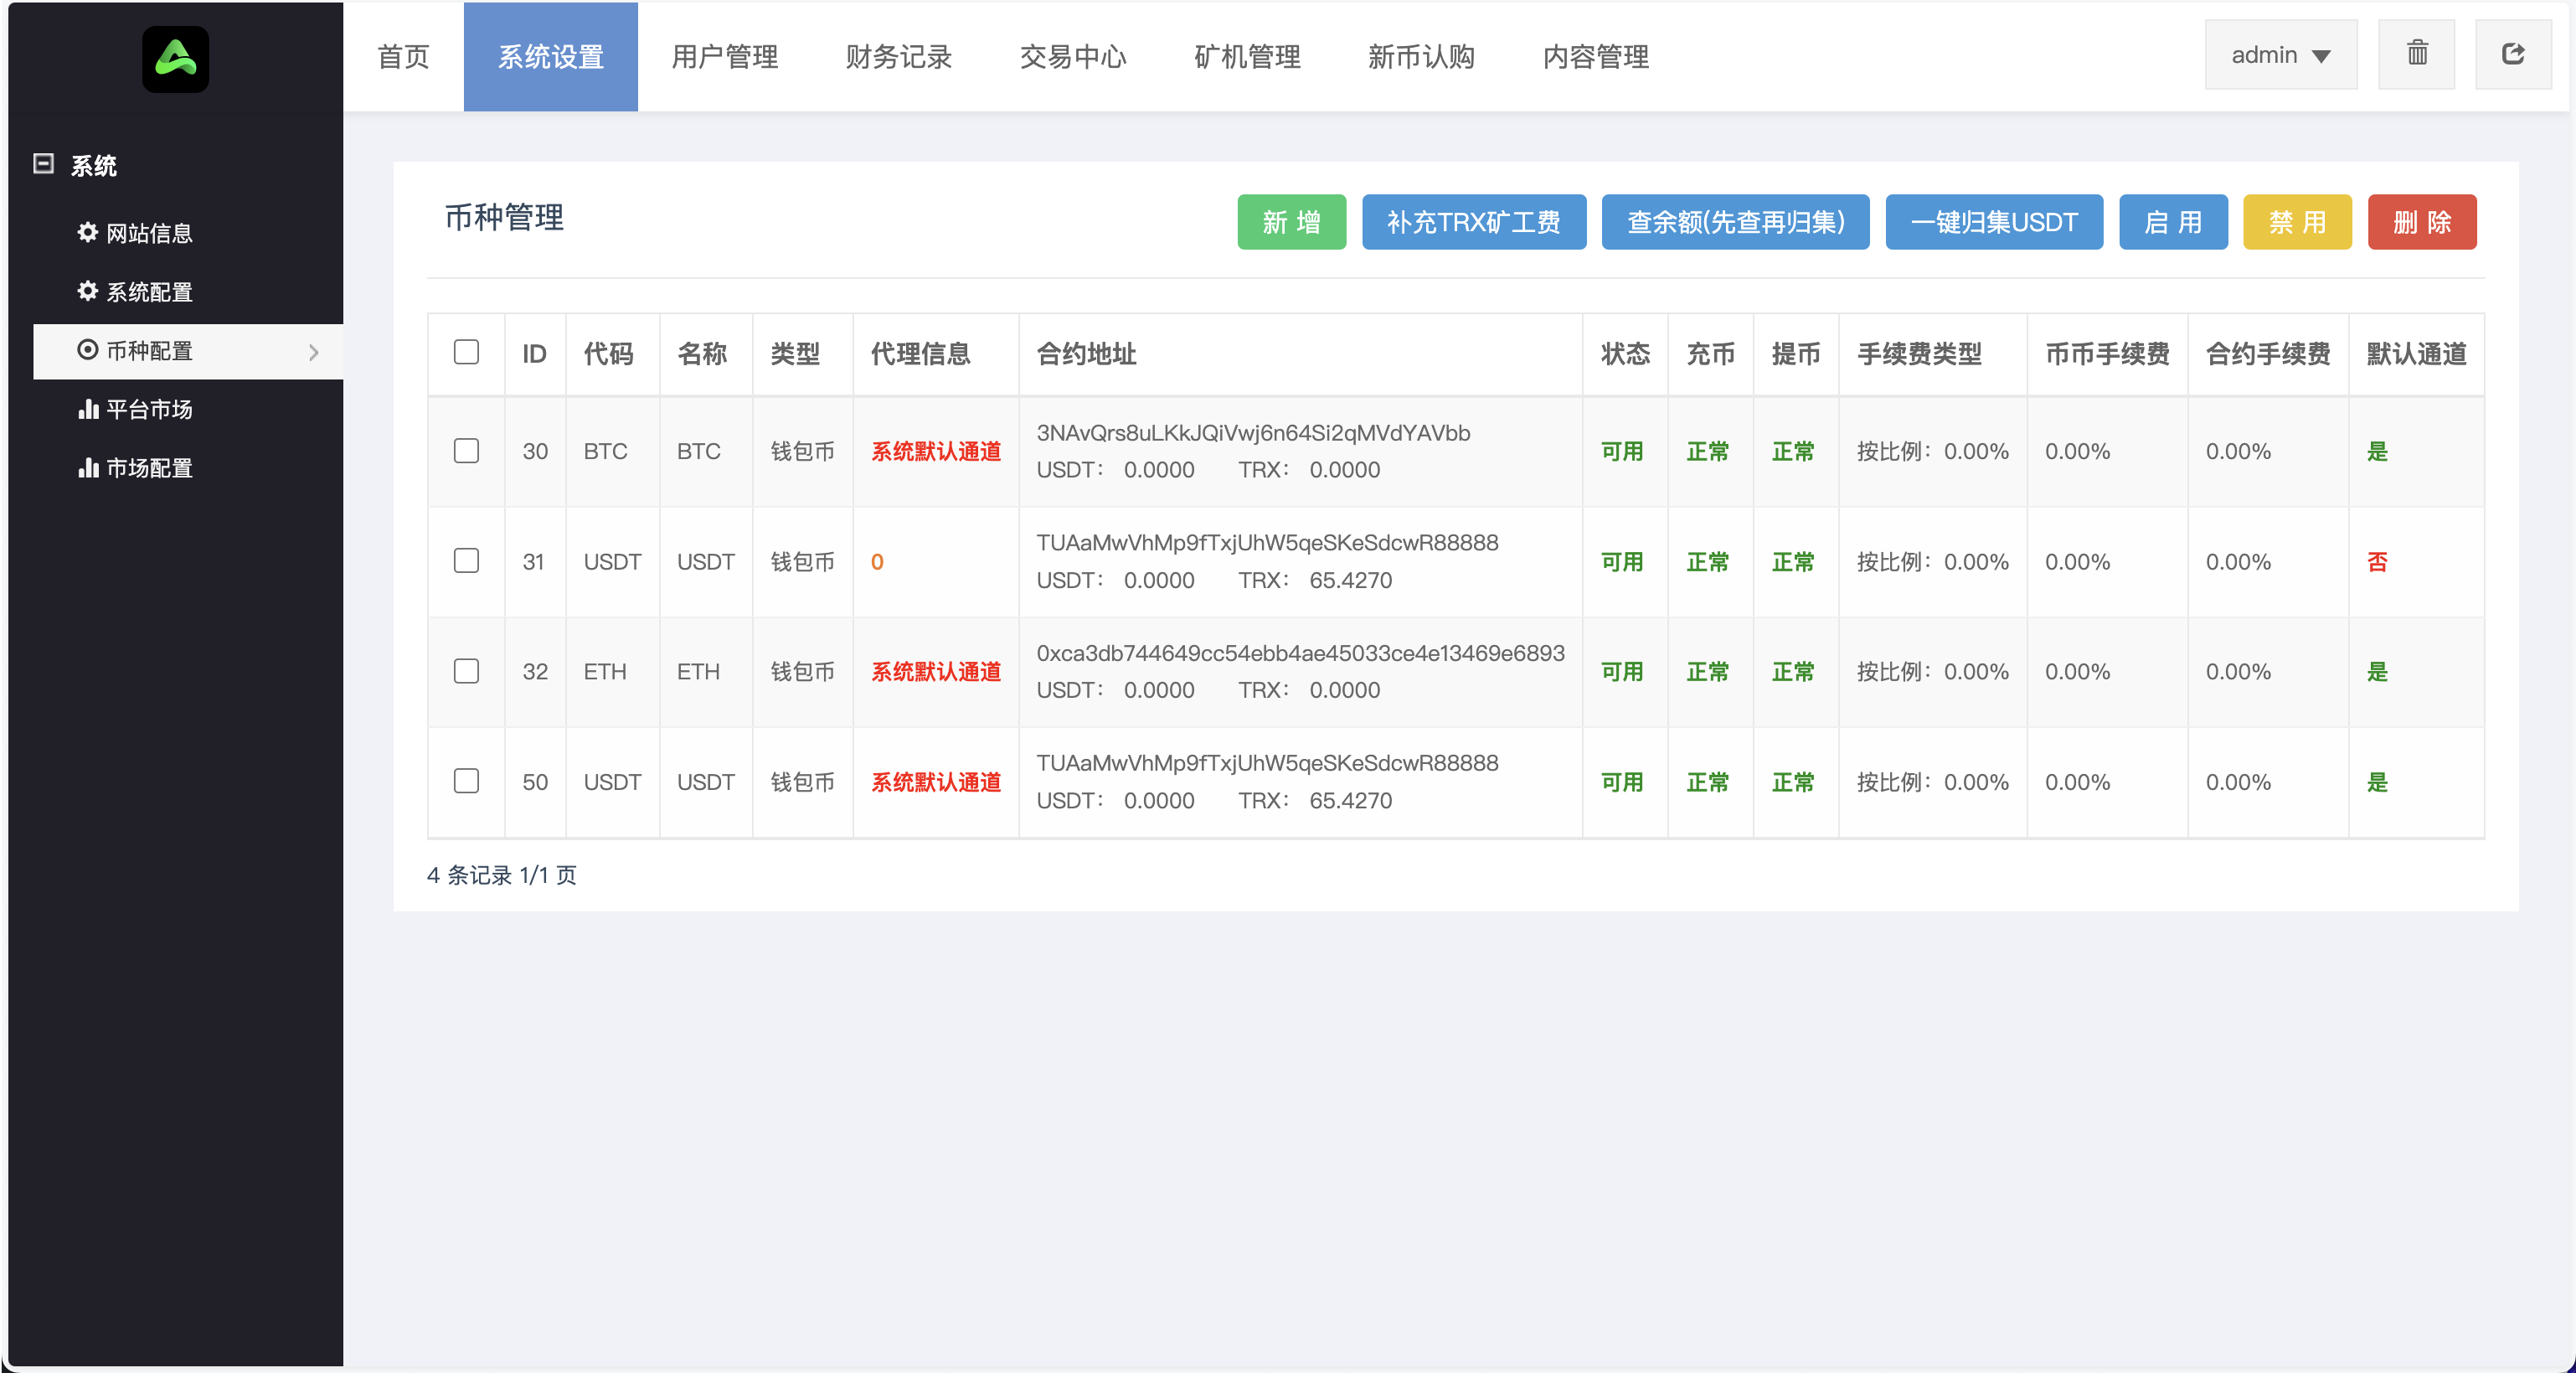Click the 一键归集USDT button
2576x1373 pixels.
pyautogui.click(x=1993, y=222)
